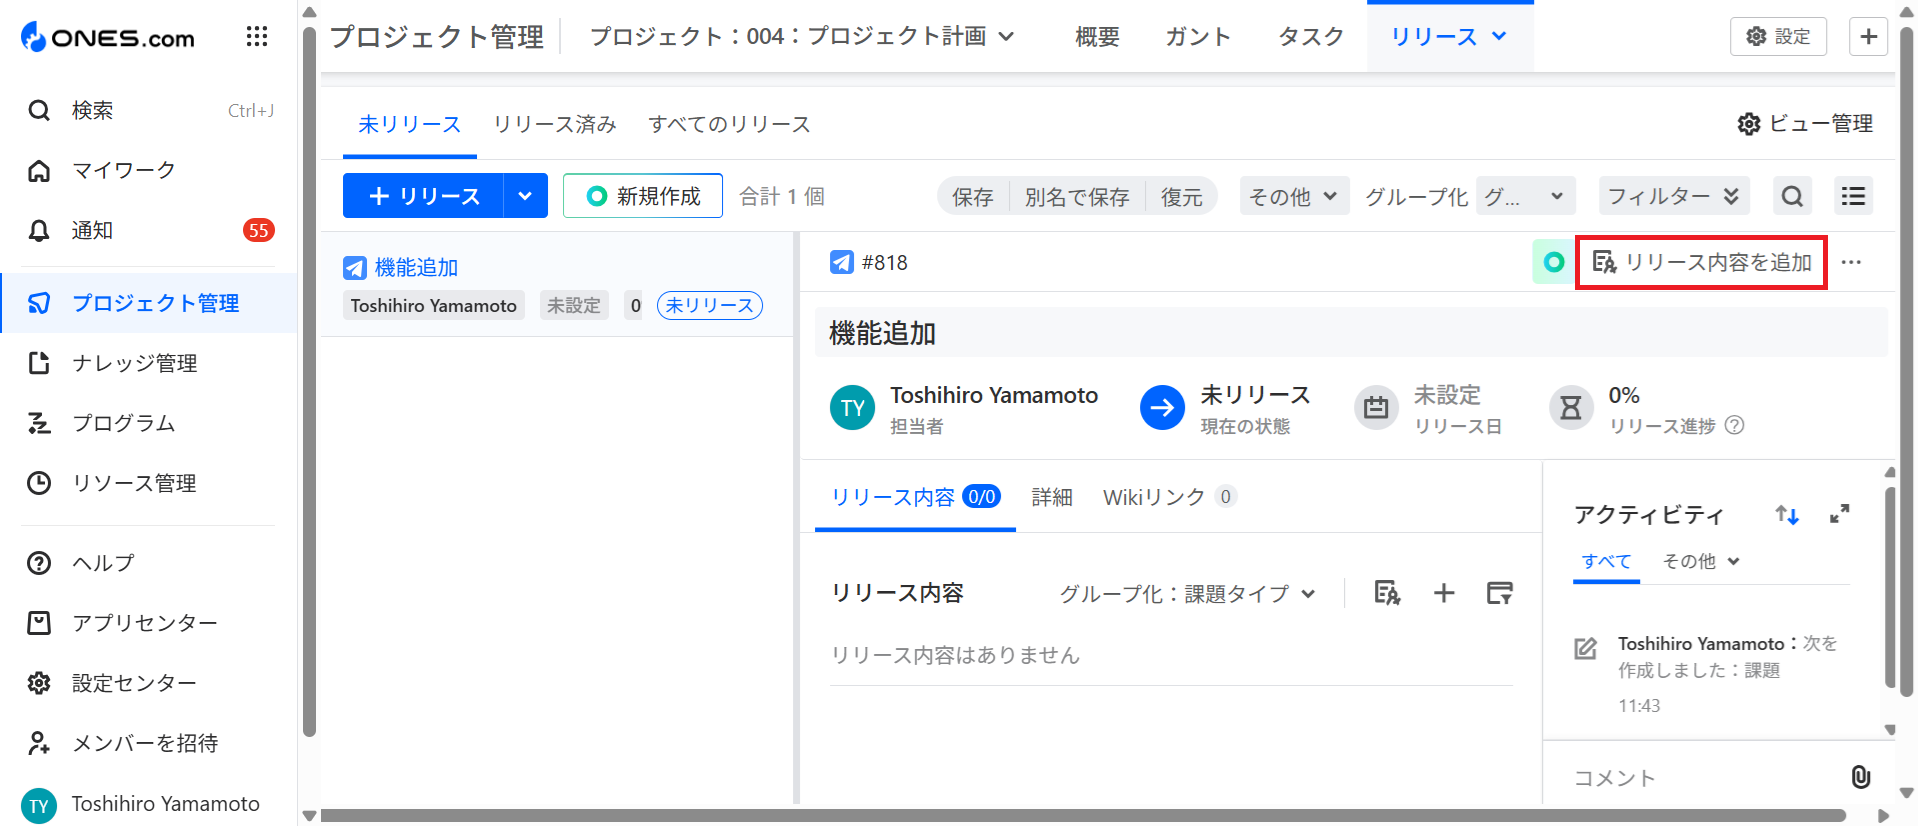Screen dimensions: 1918x826
Task: Click the 未リリース status pill in list
Action: (710, 305)
